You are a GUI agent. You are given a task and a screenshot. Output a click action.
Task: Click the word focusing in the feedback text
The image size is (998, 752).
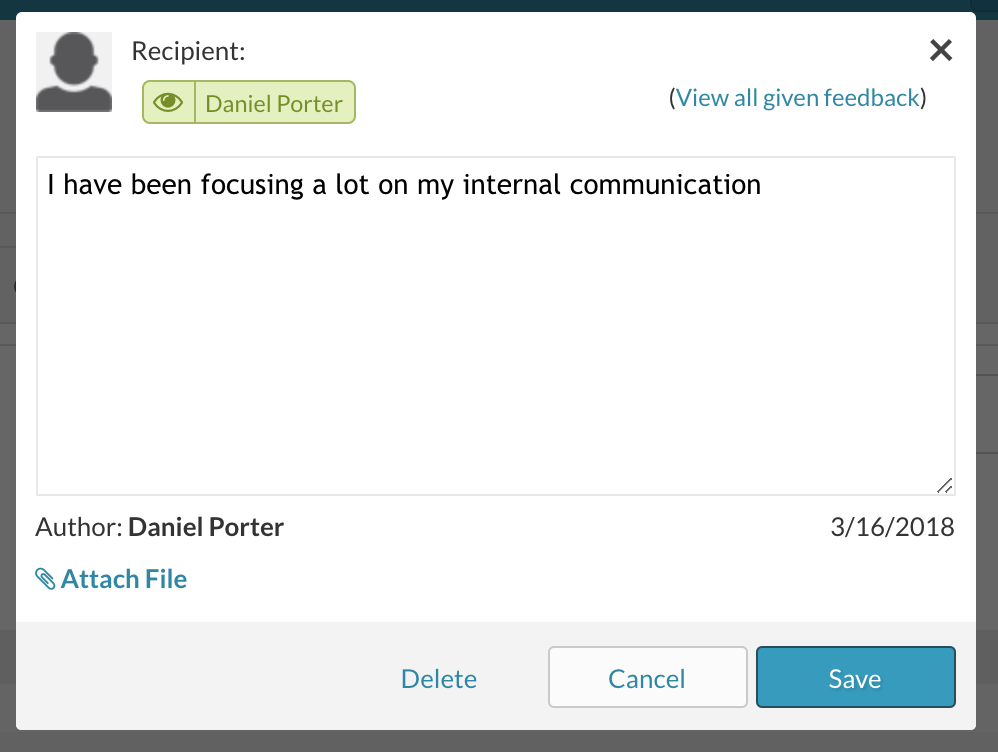click(252, 185)
